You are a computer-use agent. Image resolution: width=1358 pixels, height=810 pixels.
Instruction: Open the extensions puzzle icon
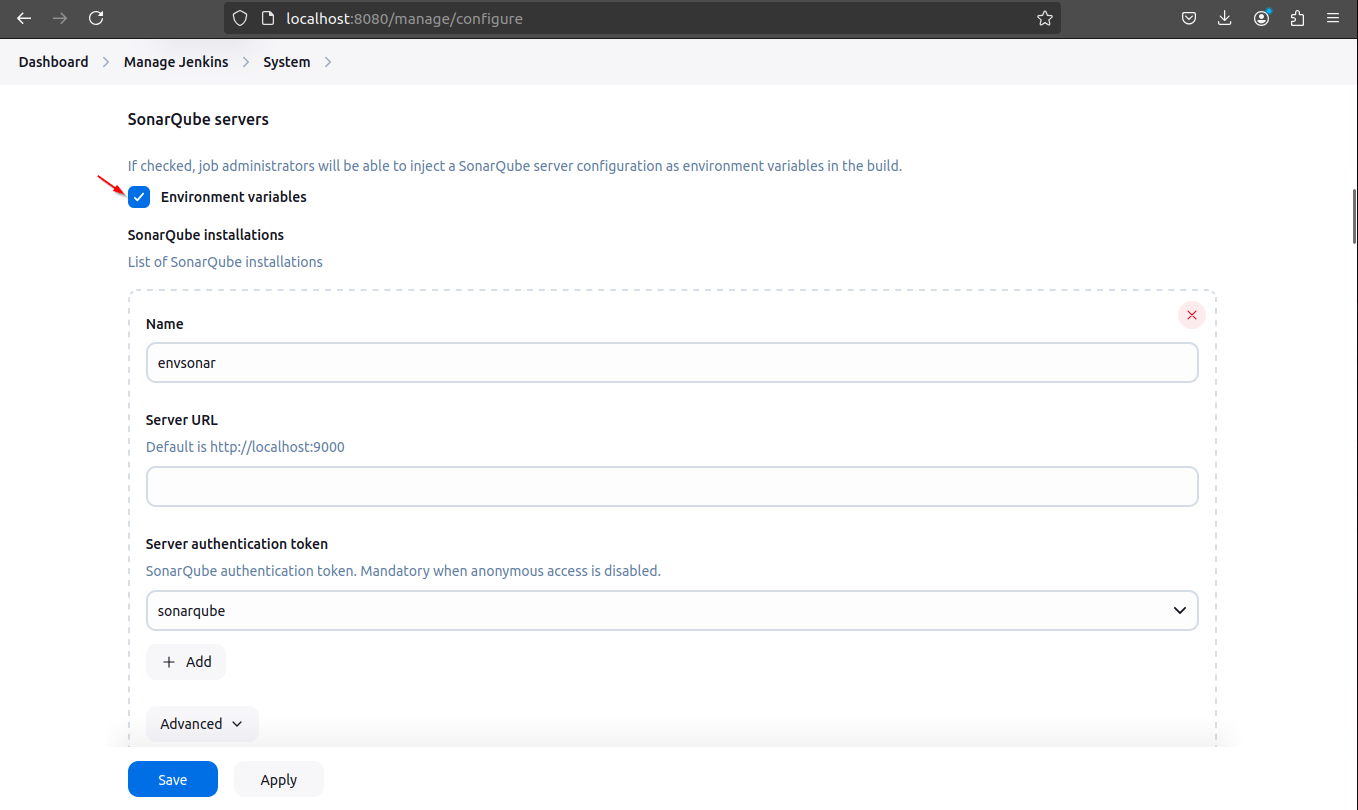coord(1298,18)
